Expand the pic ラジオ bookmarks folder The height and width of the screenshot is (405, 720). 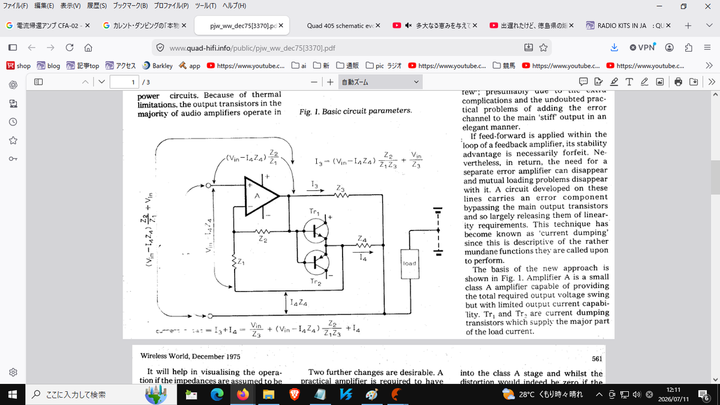(x=384, y=66)
